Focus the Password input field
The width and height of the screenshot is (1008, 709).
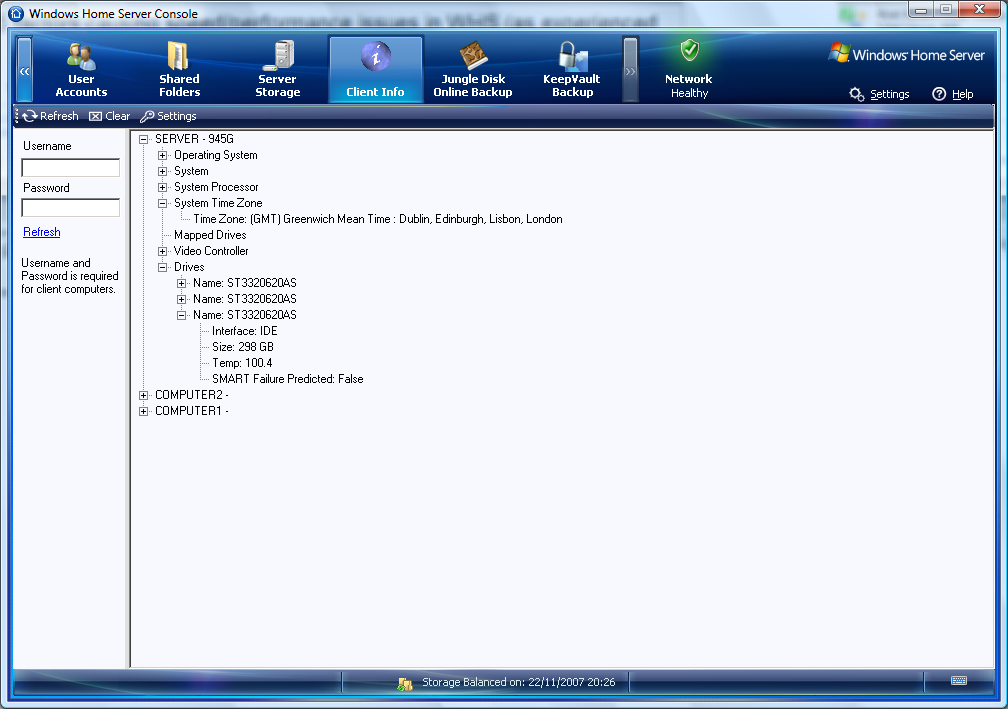tap(71, 208)
